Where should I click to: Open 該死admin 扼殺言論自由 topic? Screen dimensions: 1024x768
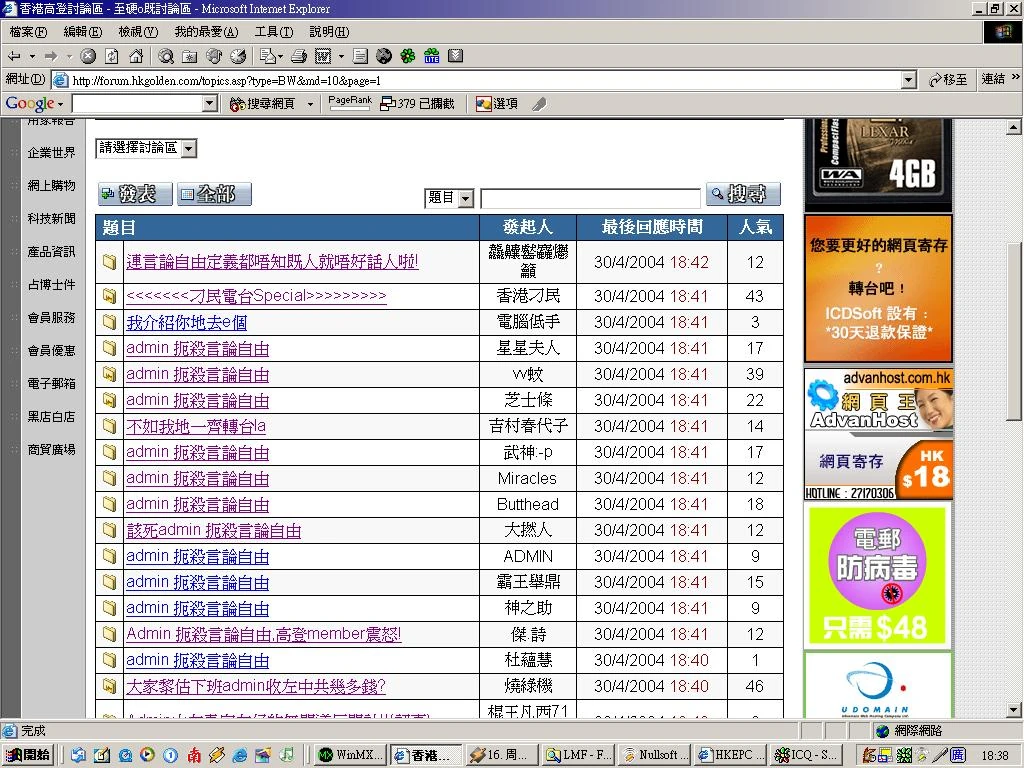(214, 530)
